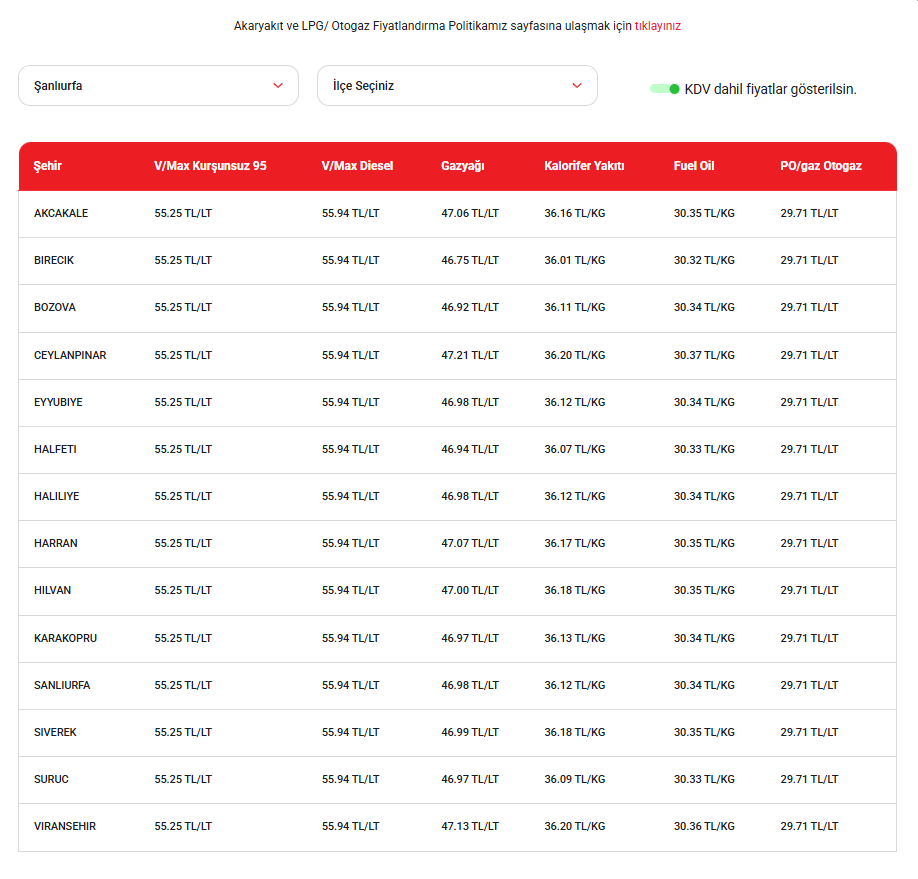Image resolution: width=918 pixels, height=879 pixels.
Task: Click the Kalorifer Yakıtı column header
Action: click(x=584, y=166)
